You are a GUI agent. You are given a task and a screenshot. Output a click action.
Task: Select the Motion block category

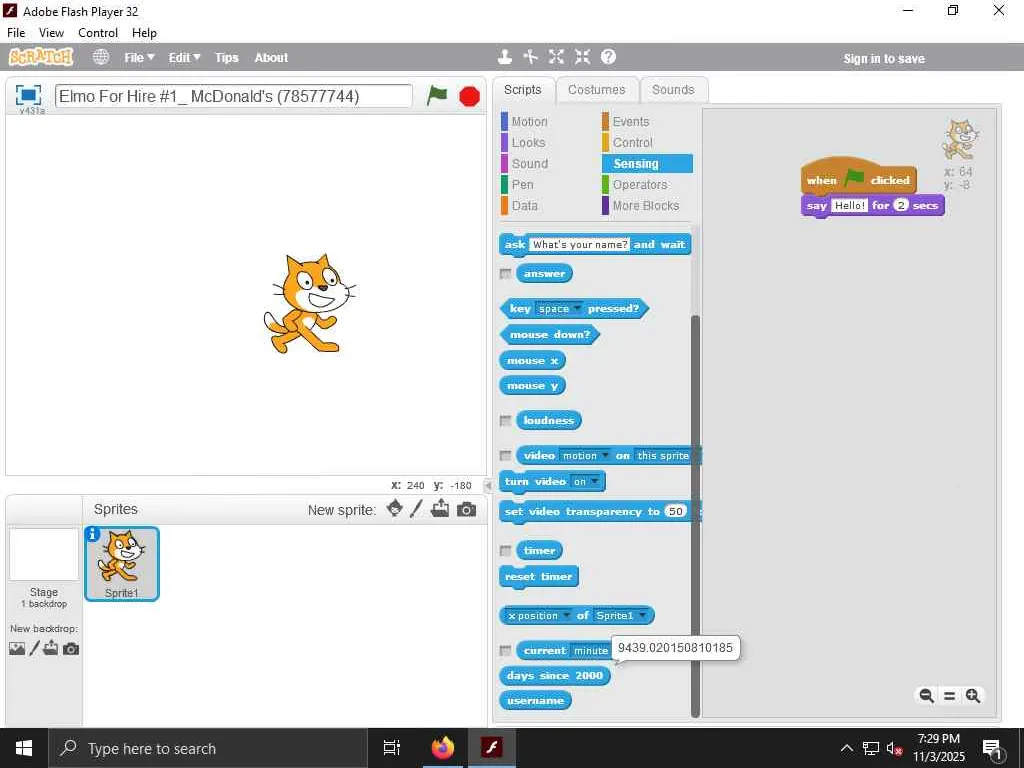point(529,121)
